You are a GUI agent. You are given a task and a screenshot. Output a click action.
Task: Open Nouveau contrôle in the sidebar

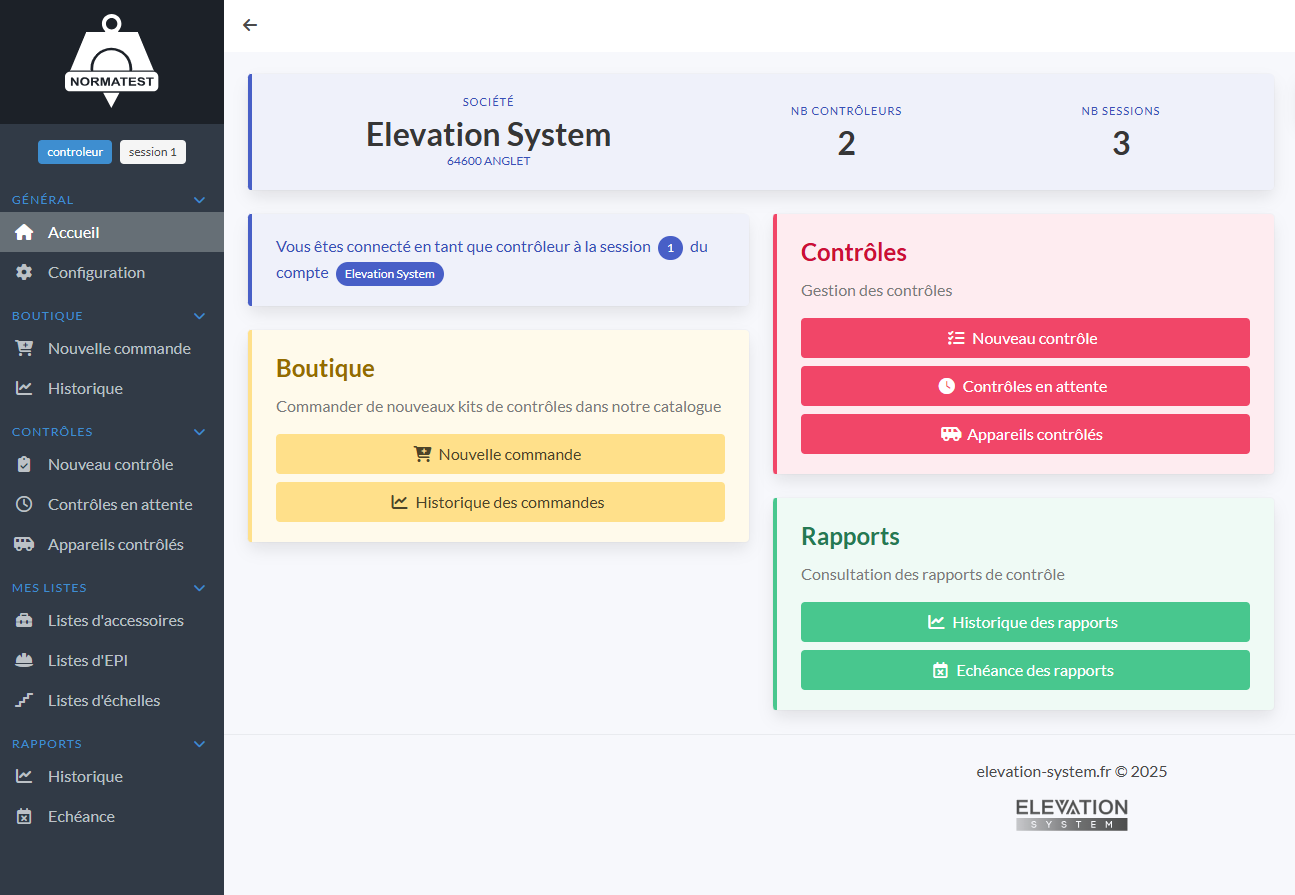[112, 464]
